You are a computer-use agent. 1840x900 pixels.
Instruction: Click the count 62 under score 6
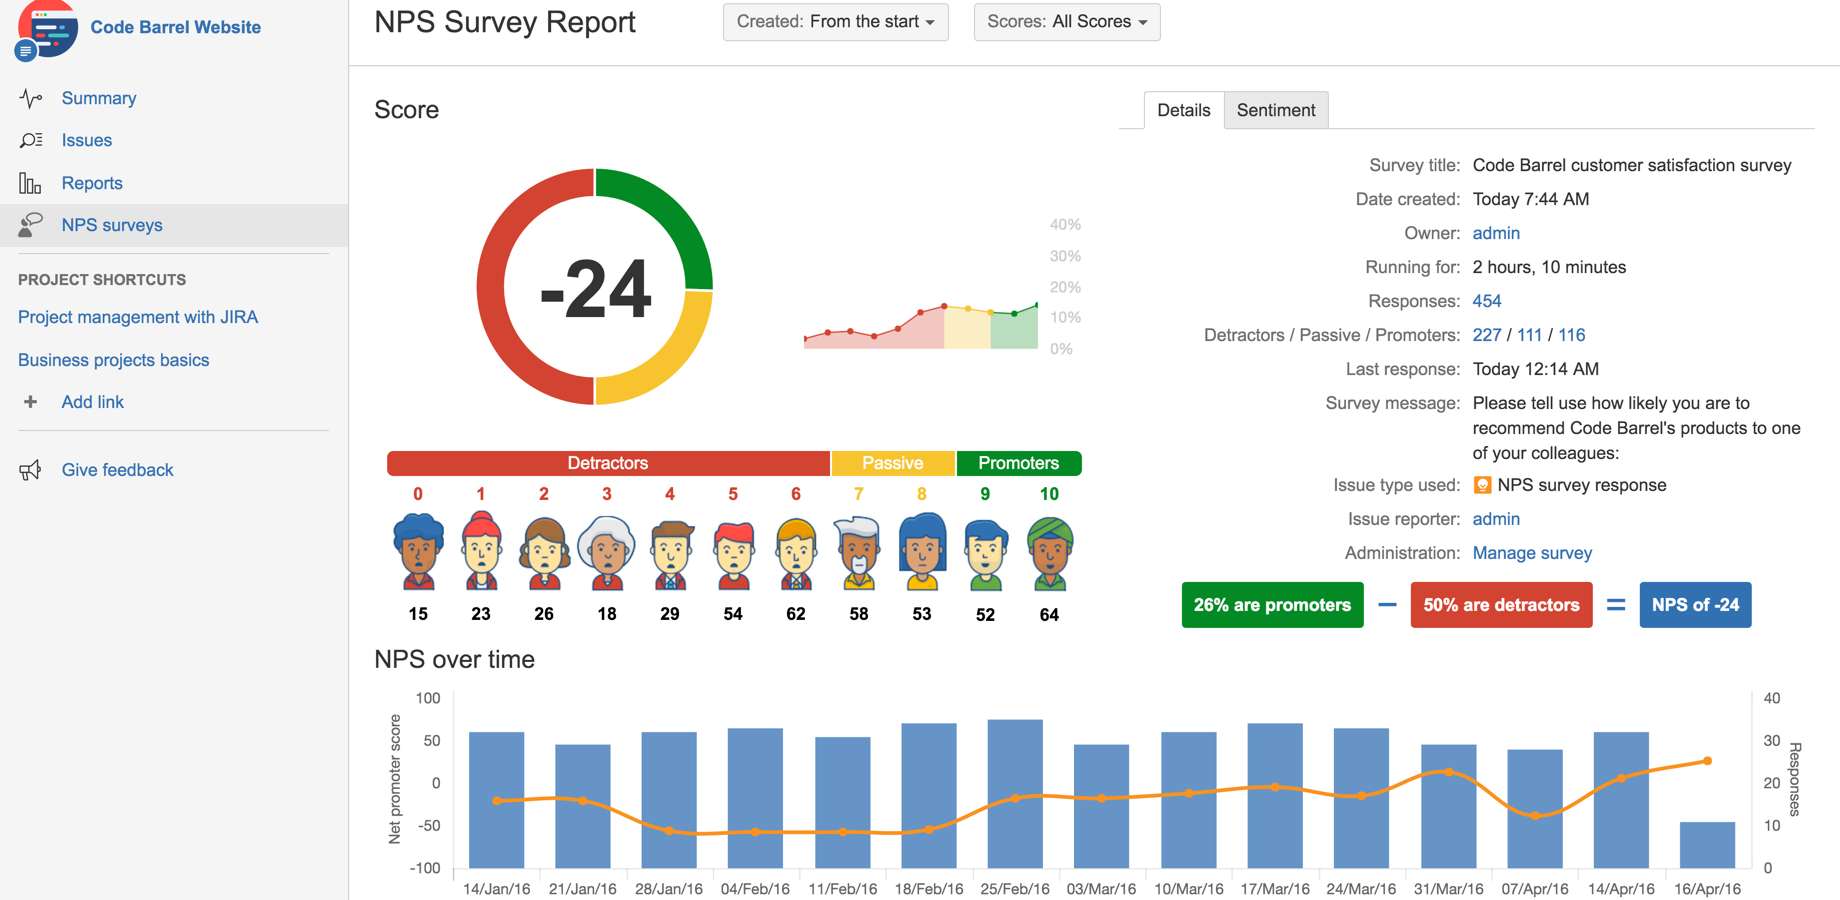[796, 614]
